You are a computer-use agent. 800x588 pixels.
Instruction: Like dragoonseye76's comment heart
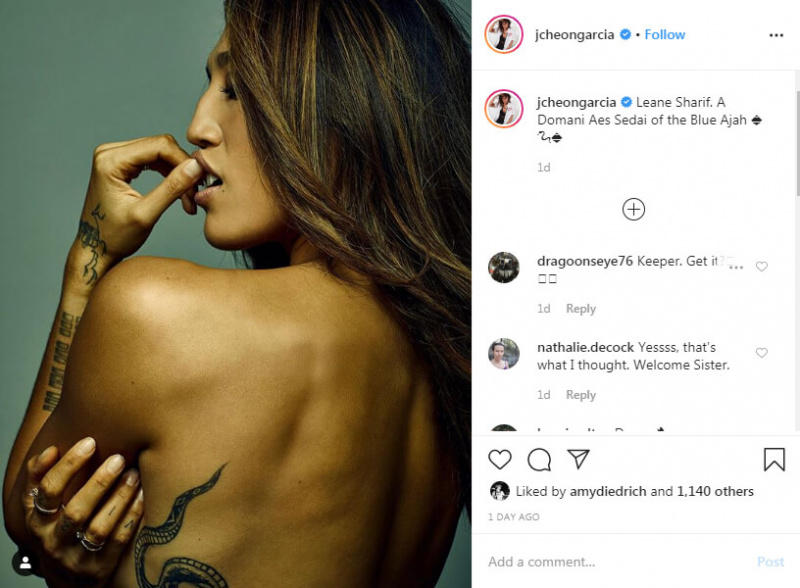761,266
